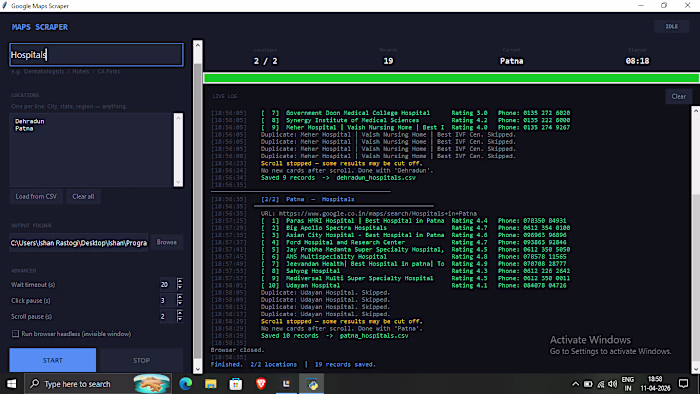Click the Finished 19 records saved line
700x394 pixels.
293,365
